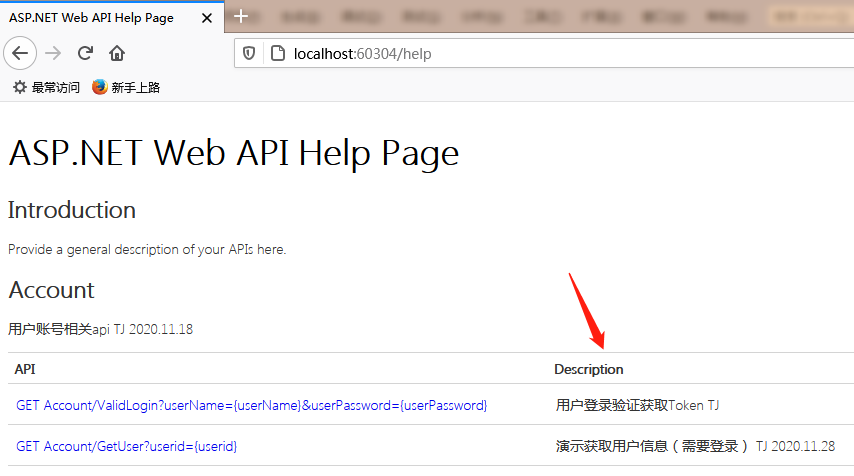Click the Account section heading
This screenshot has height=476, width=854.
click(x=51, y=290)
